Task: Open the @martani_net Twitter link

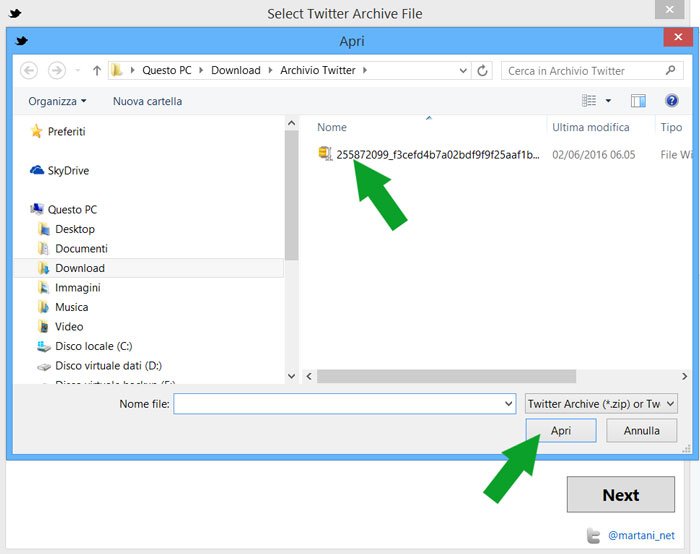Action: pos(641,535)
